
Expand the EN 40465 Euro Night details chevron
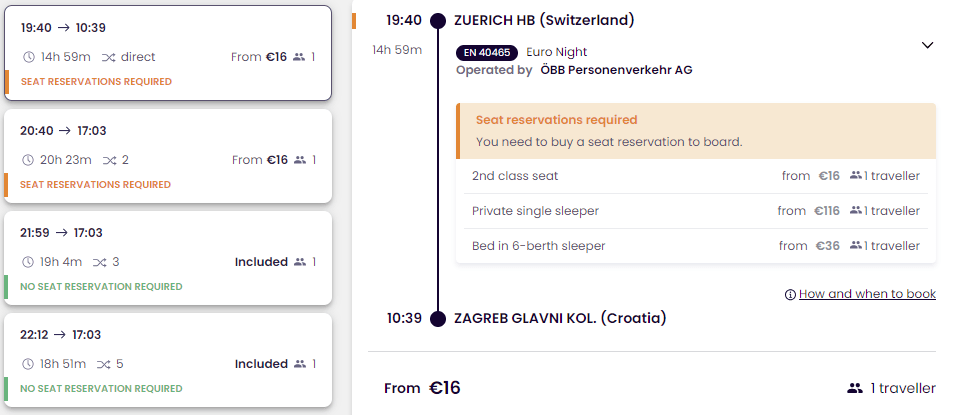[927, 45]
